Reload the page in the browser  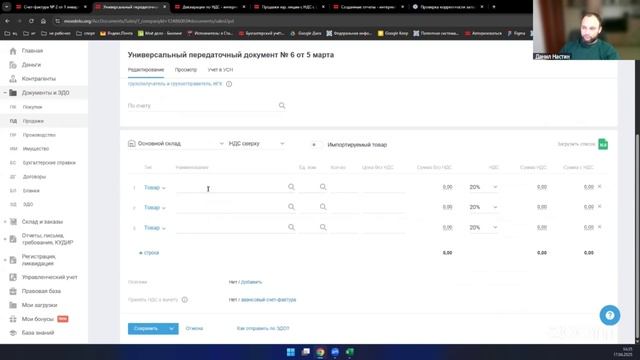tap(31, 21)
